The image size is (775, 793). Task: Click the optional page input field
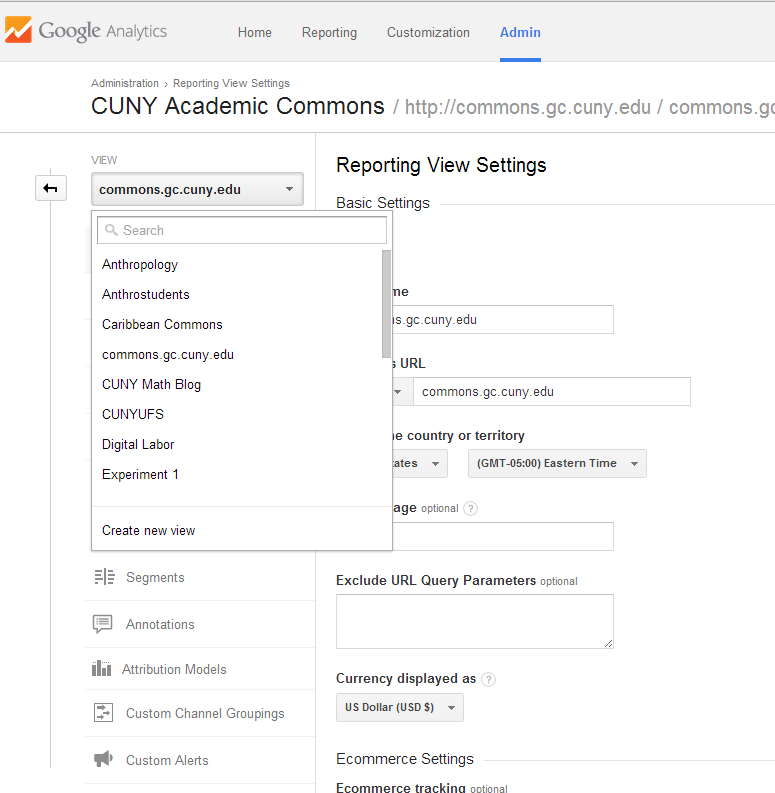coord(503,537)
